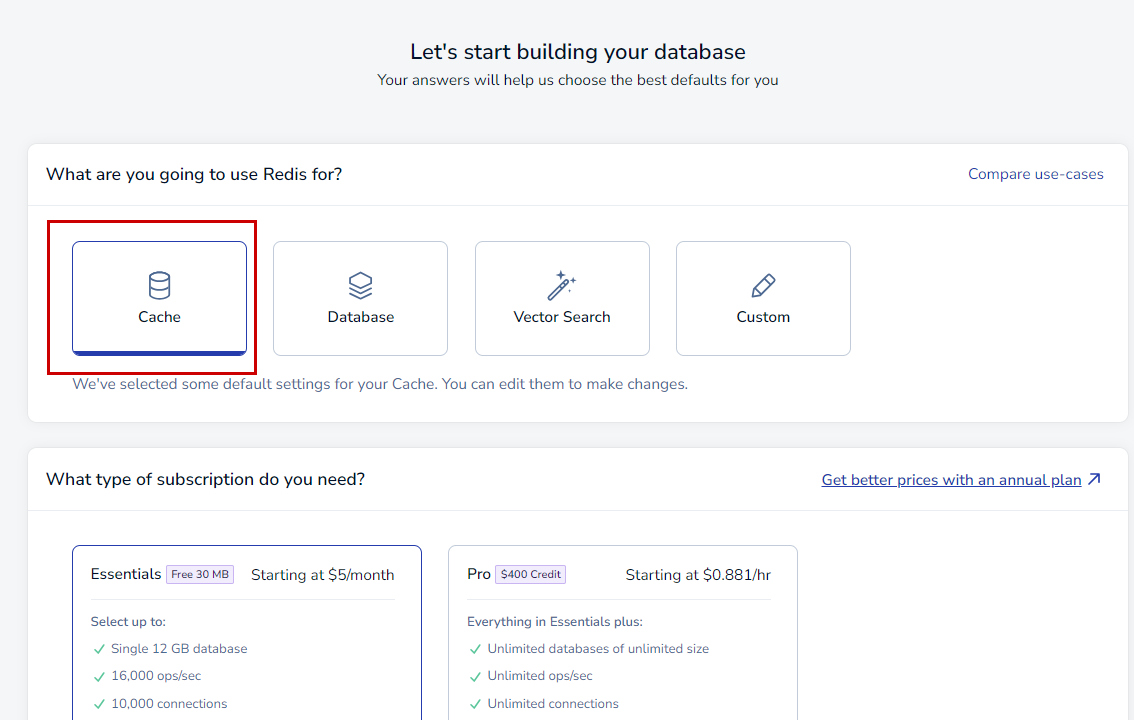
Task: Open Get better prices with an annual plan
Action: coord(951,480)
